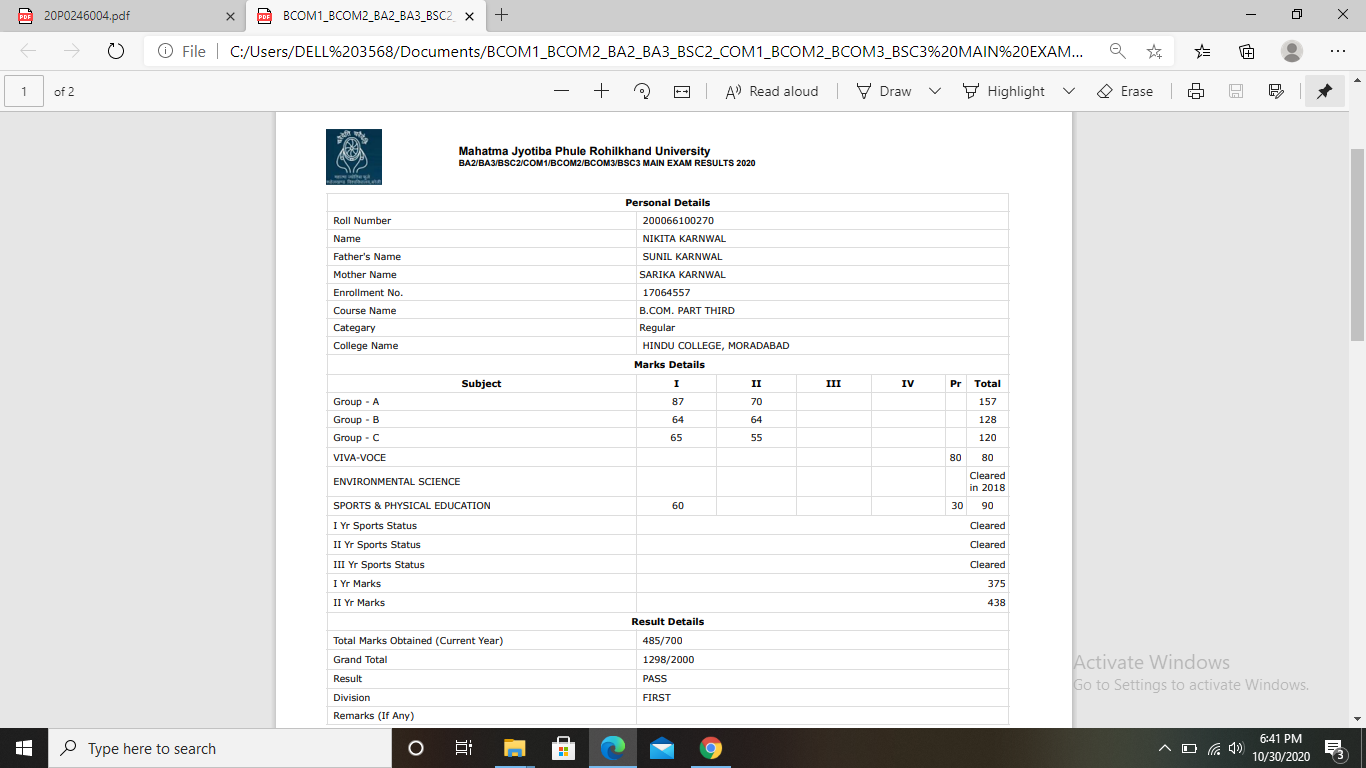Open Collections panel
1366x768 pixels.
[x=1247, y=51]
